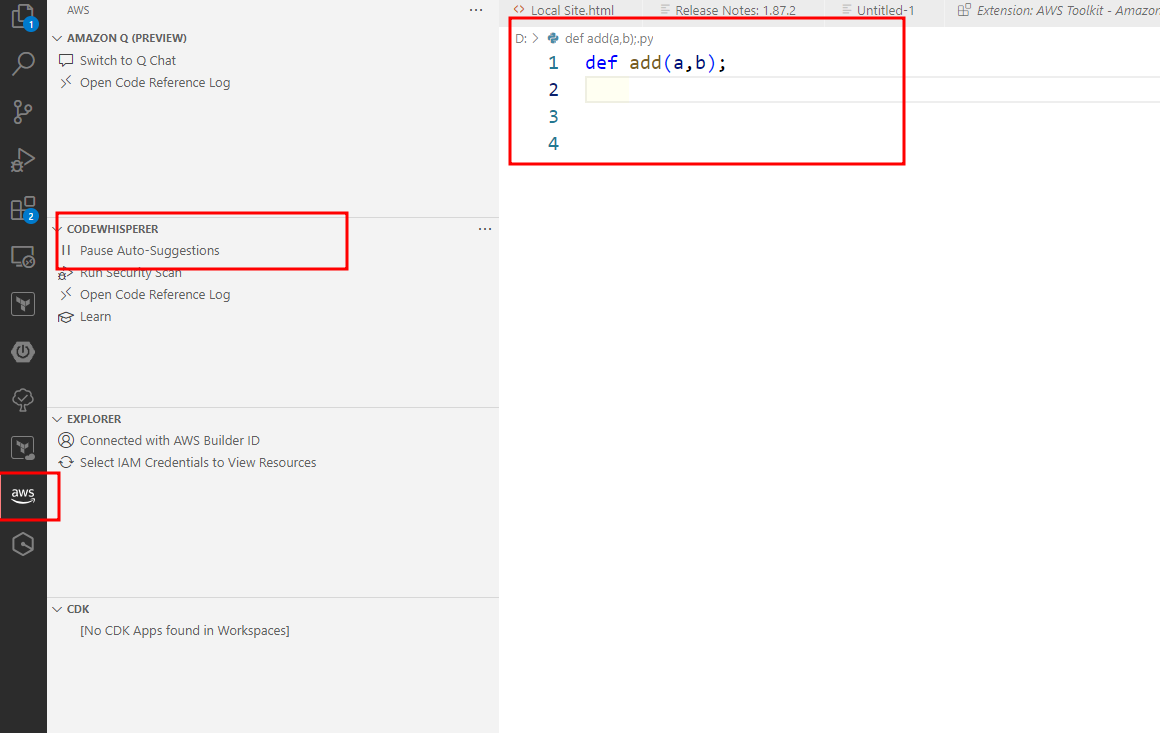Open Source Control view icon
This screenshot has width=1160, height=733.
(x=23, y=112)
